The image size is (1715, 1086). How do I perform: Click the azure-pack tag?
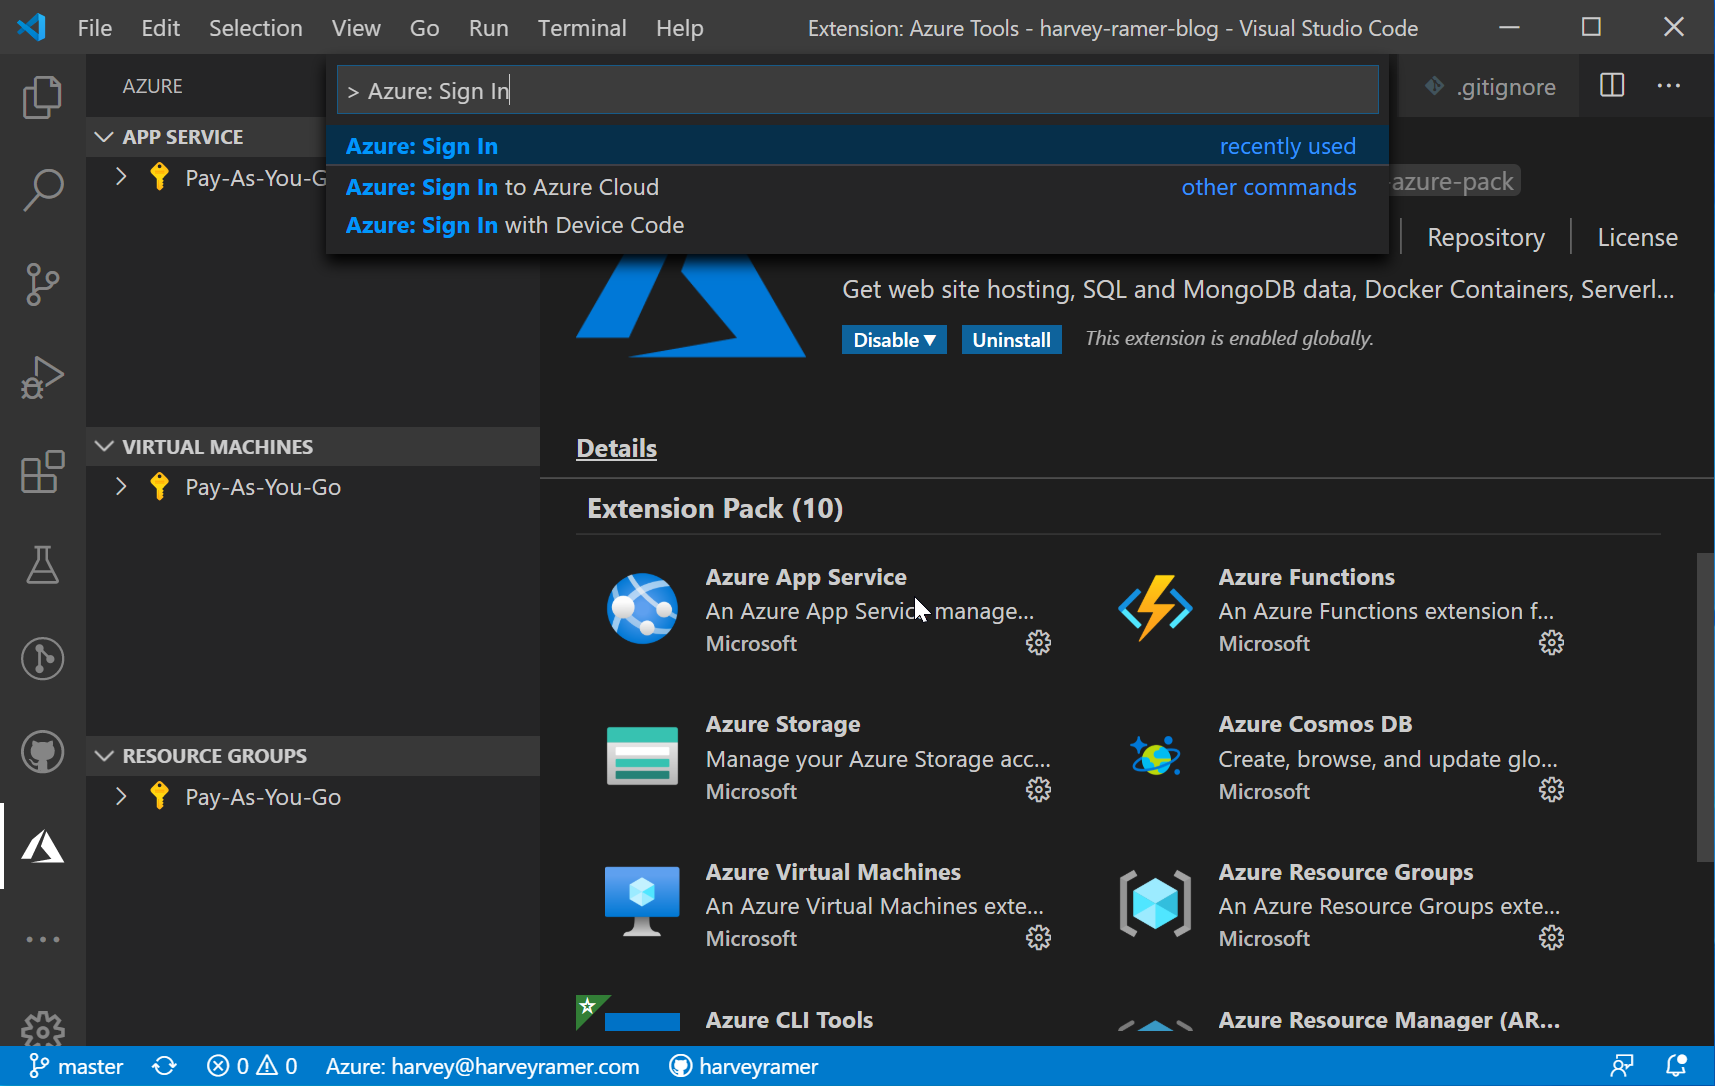[x=1453, y=181]
